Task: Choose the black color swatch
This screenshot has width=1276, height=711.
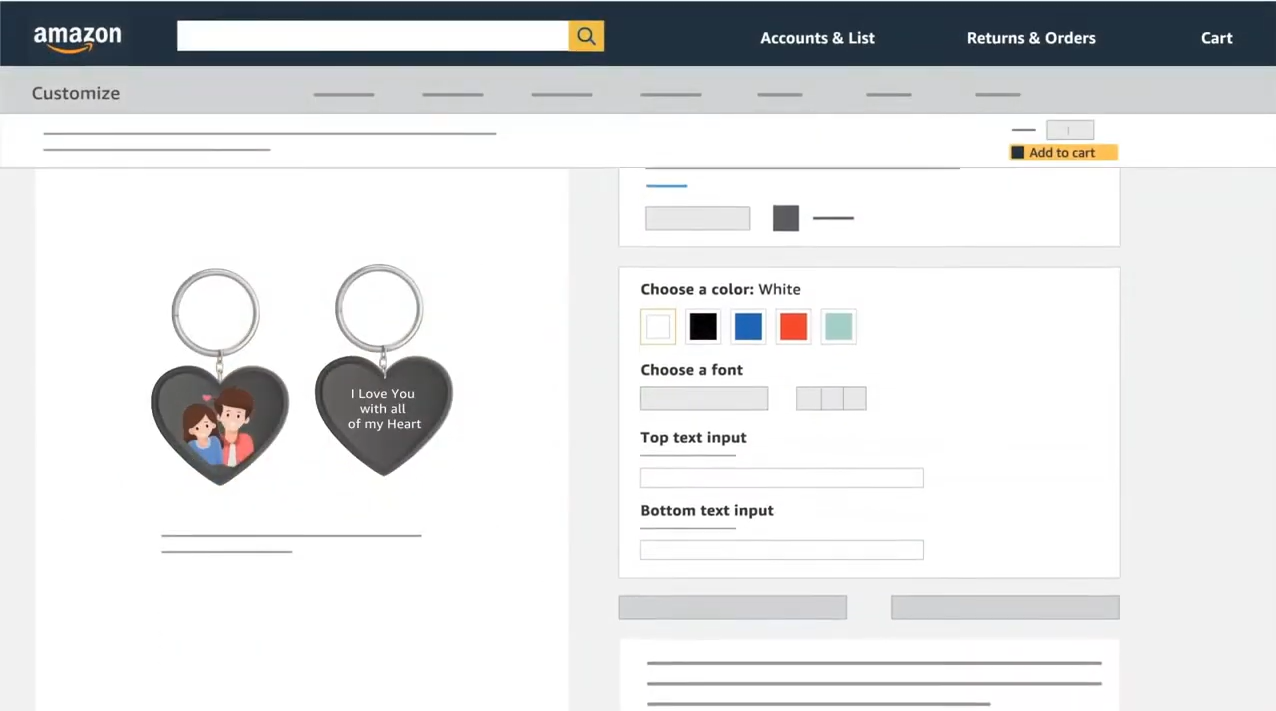Action: click(703, 327)
